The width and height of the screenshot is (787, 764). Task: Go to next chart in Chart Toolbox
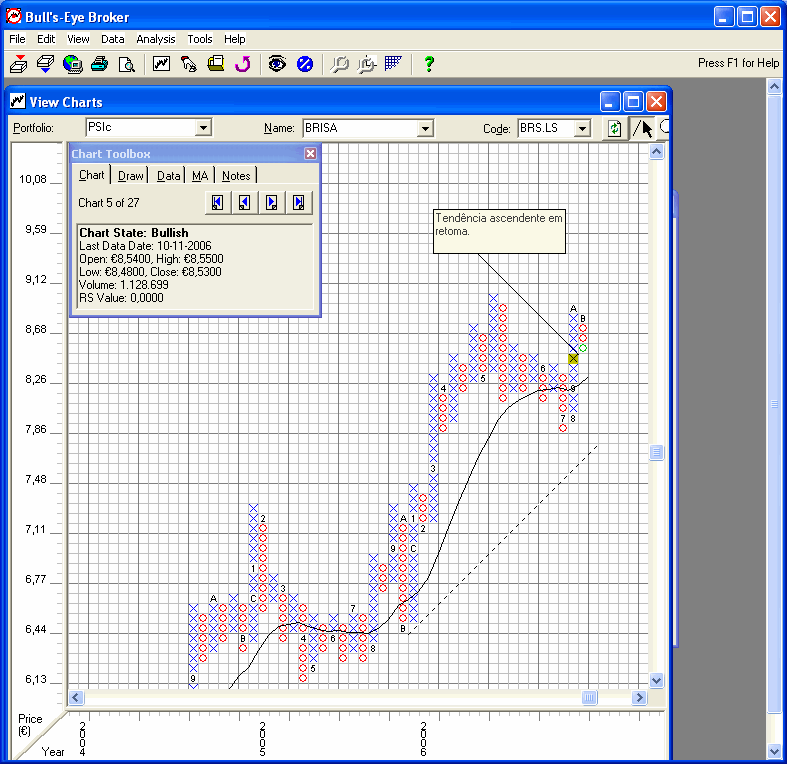point(271,203)
